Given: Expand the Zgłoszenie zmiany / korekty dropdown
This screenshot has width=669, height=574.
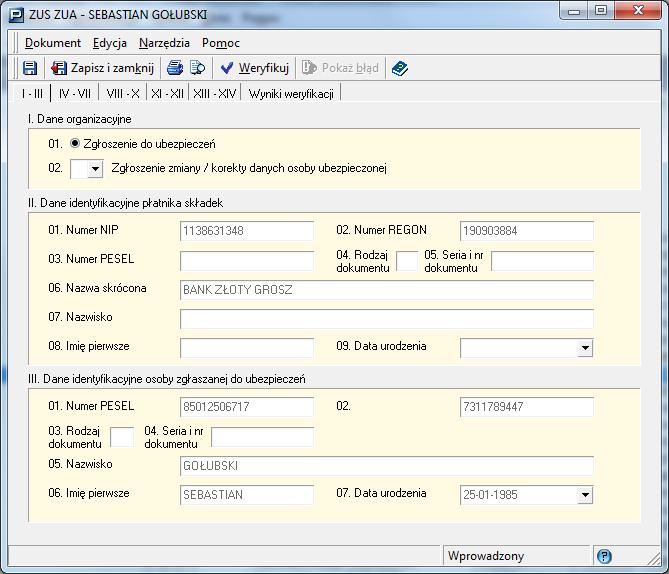Looking at the screenshot, I should (95, 169).
